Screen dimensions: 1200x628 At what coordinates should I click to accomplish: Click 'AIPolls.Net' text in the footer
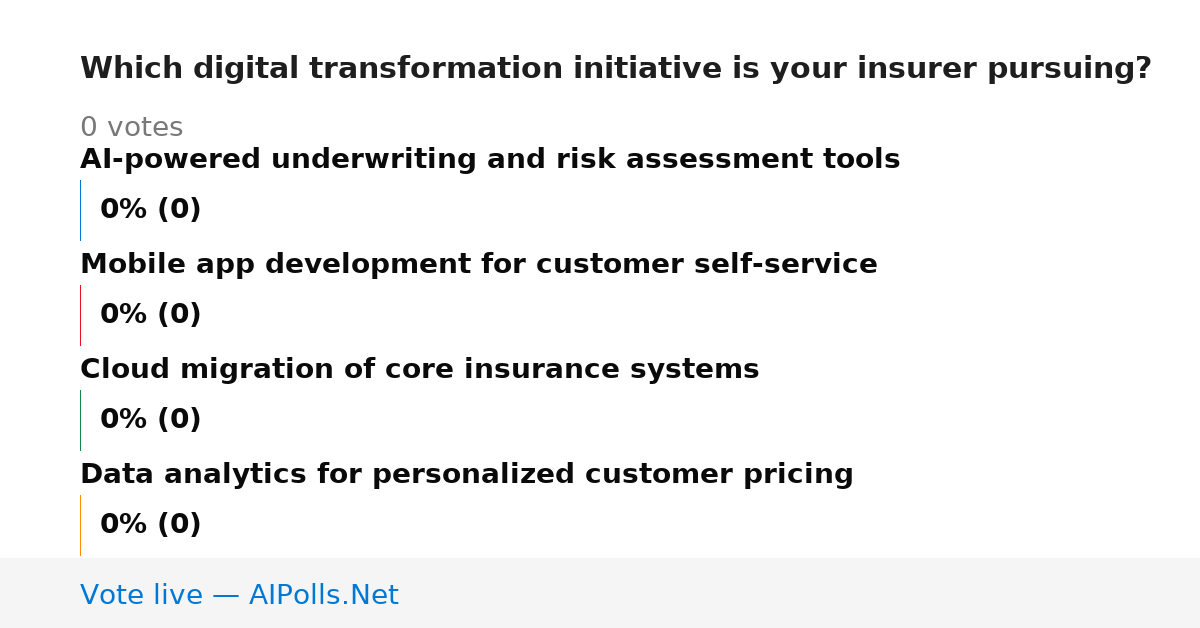[x=323, y=596]
